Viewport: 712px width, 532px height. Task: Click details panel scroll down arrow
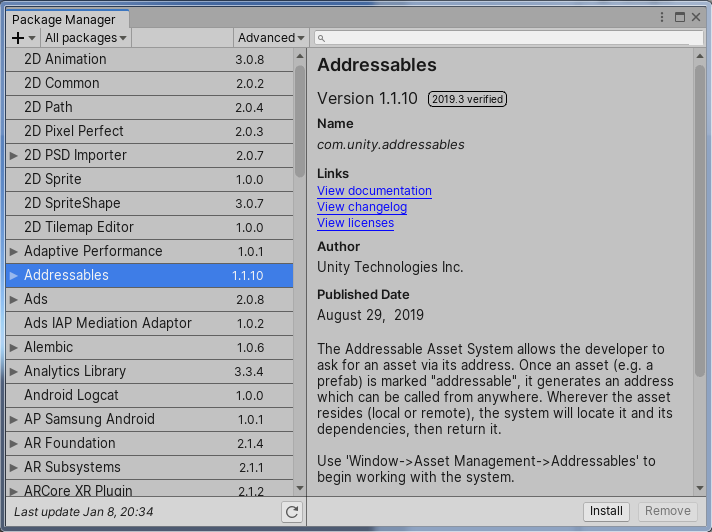[x=700, y=488]
